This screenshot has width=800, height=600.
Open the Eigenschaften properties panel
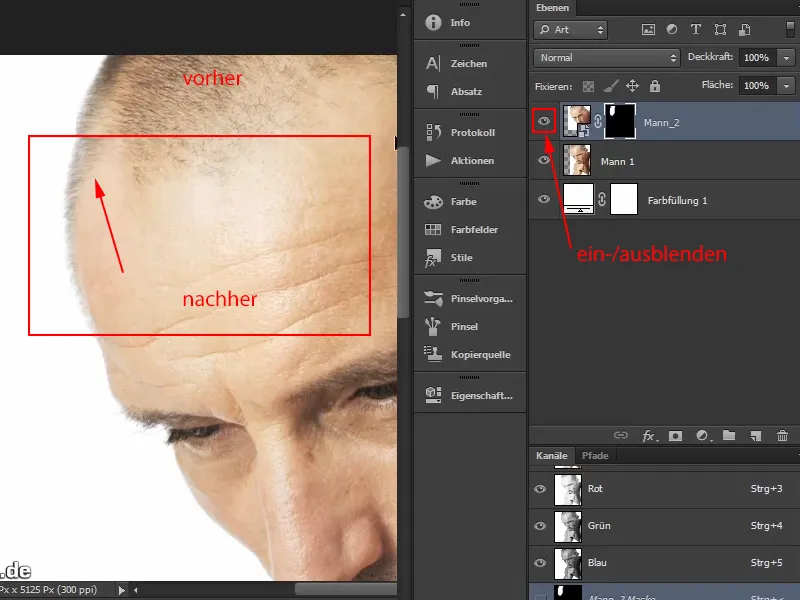469,395
